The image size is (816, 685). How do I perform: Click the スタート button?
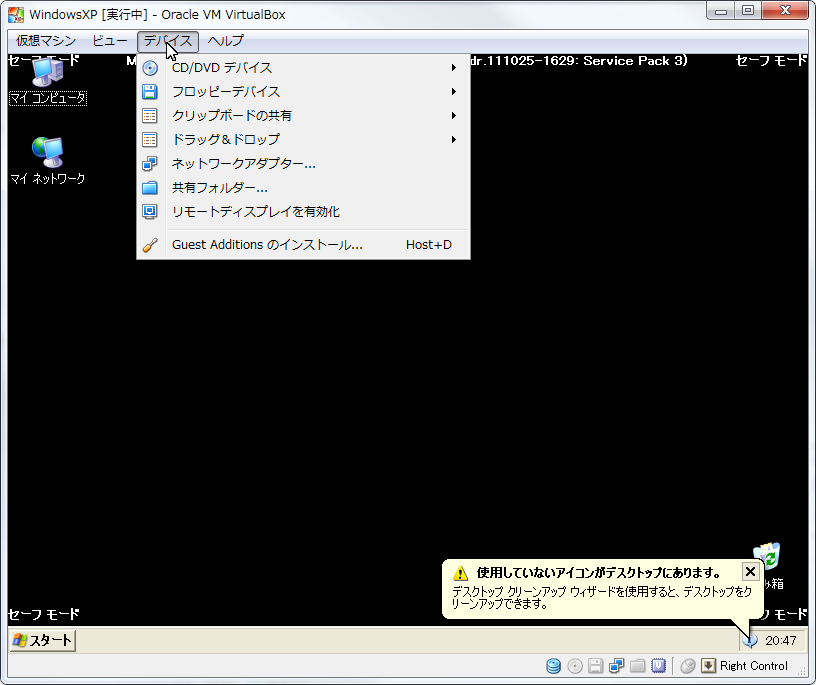tap(43, 640)
